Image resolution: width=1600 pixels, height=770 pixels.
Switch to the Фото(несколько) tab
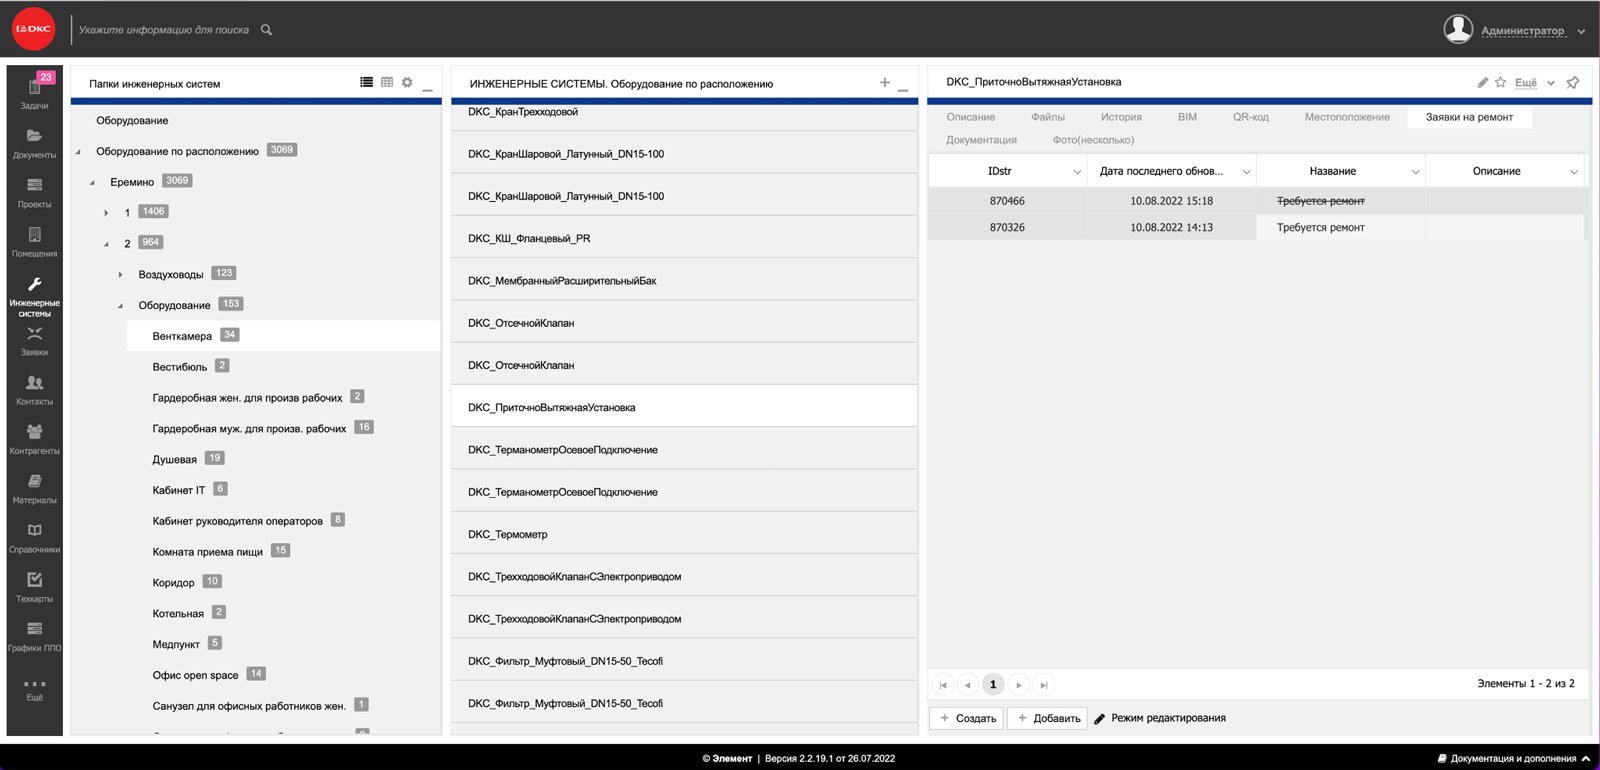pyautogui.click(x=1093, y=140)
